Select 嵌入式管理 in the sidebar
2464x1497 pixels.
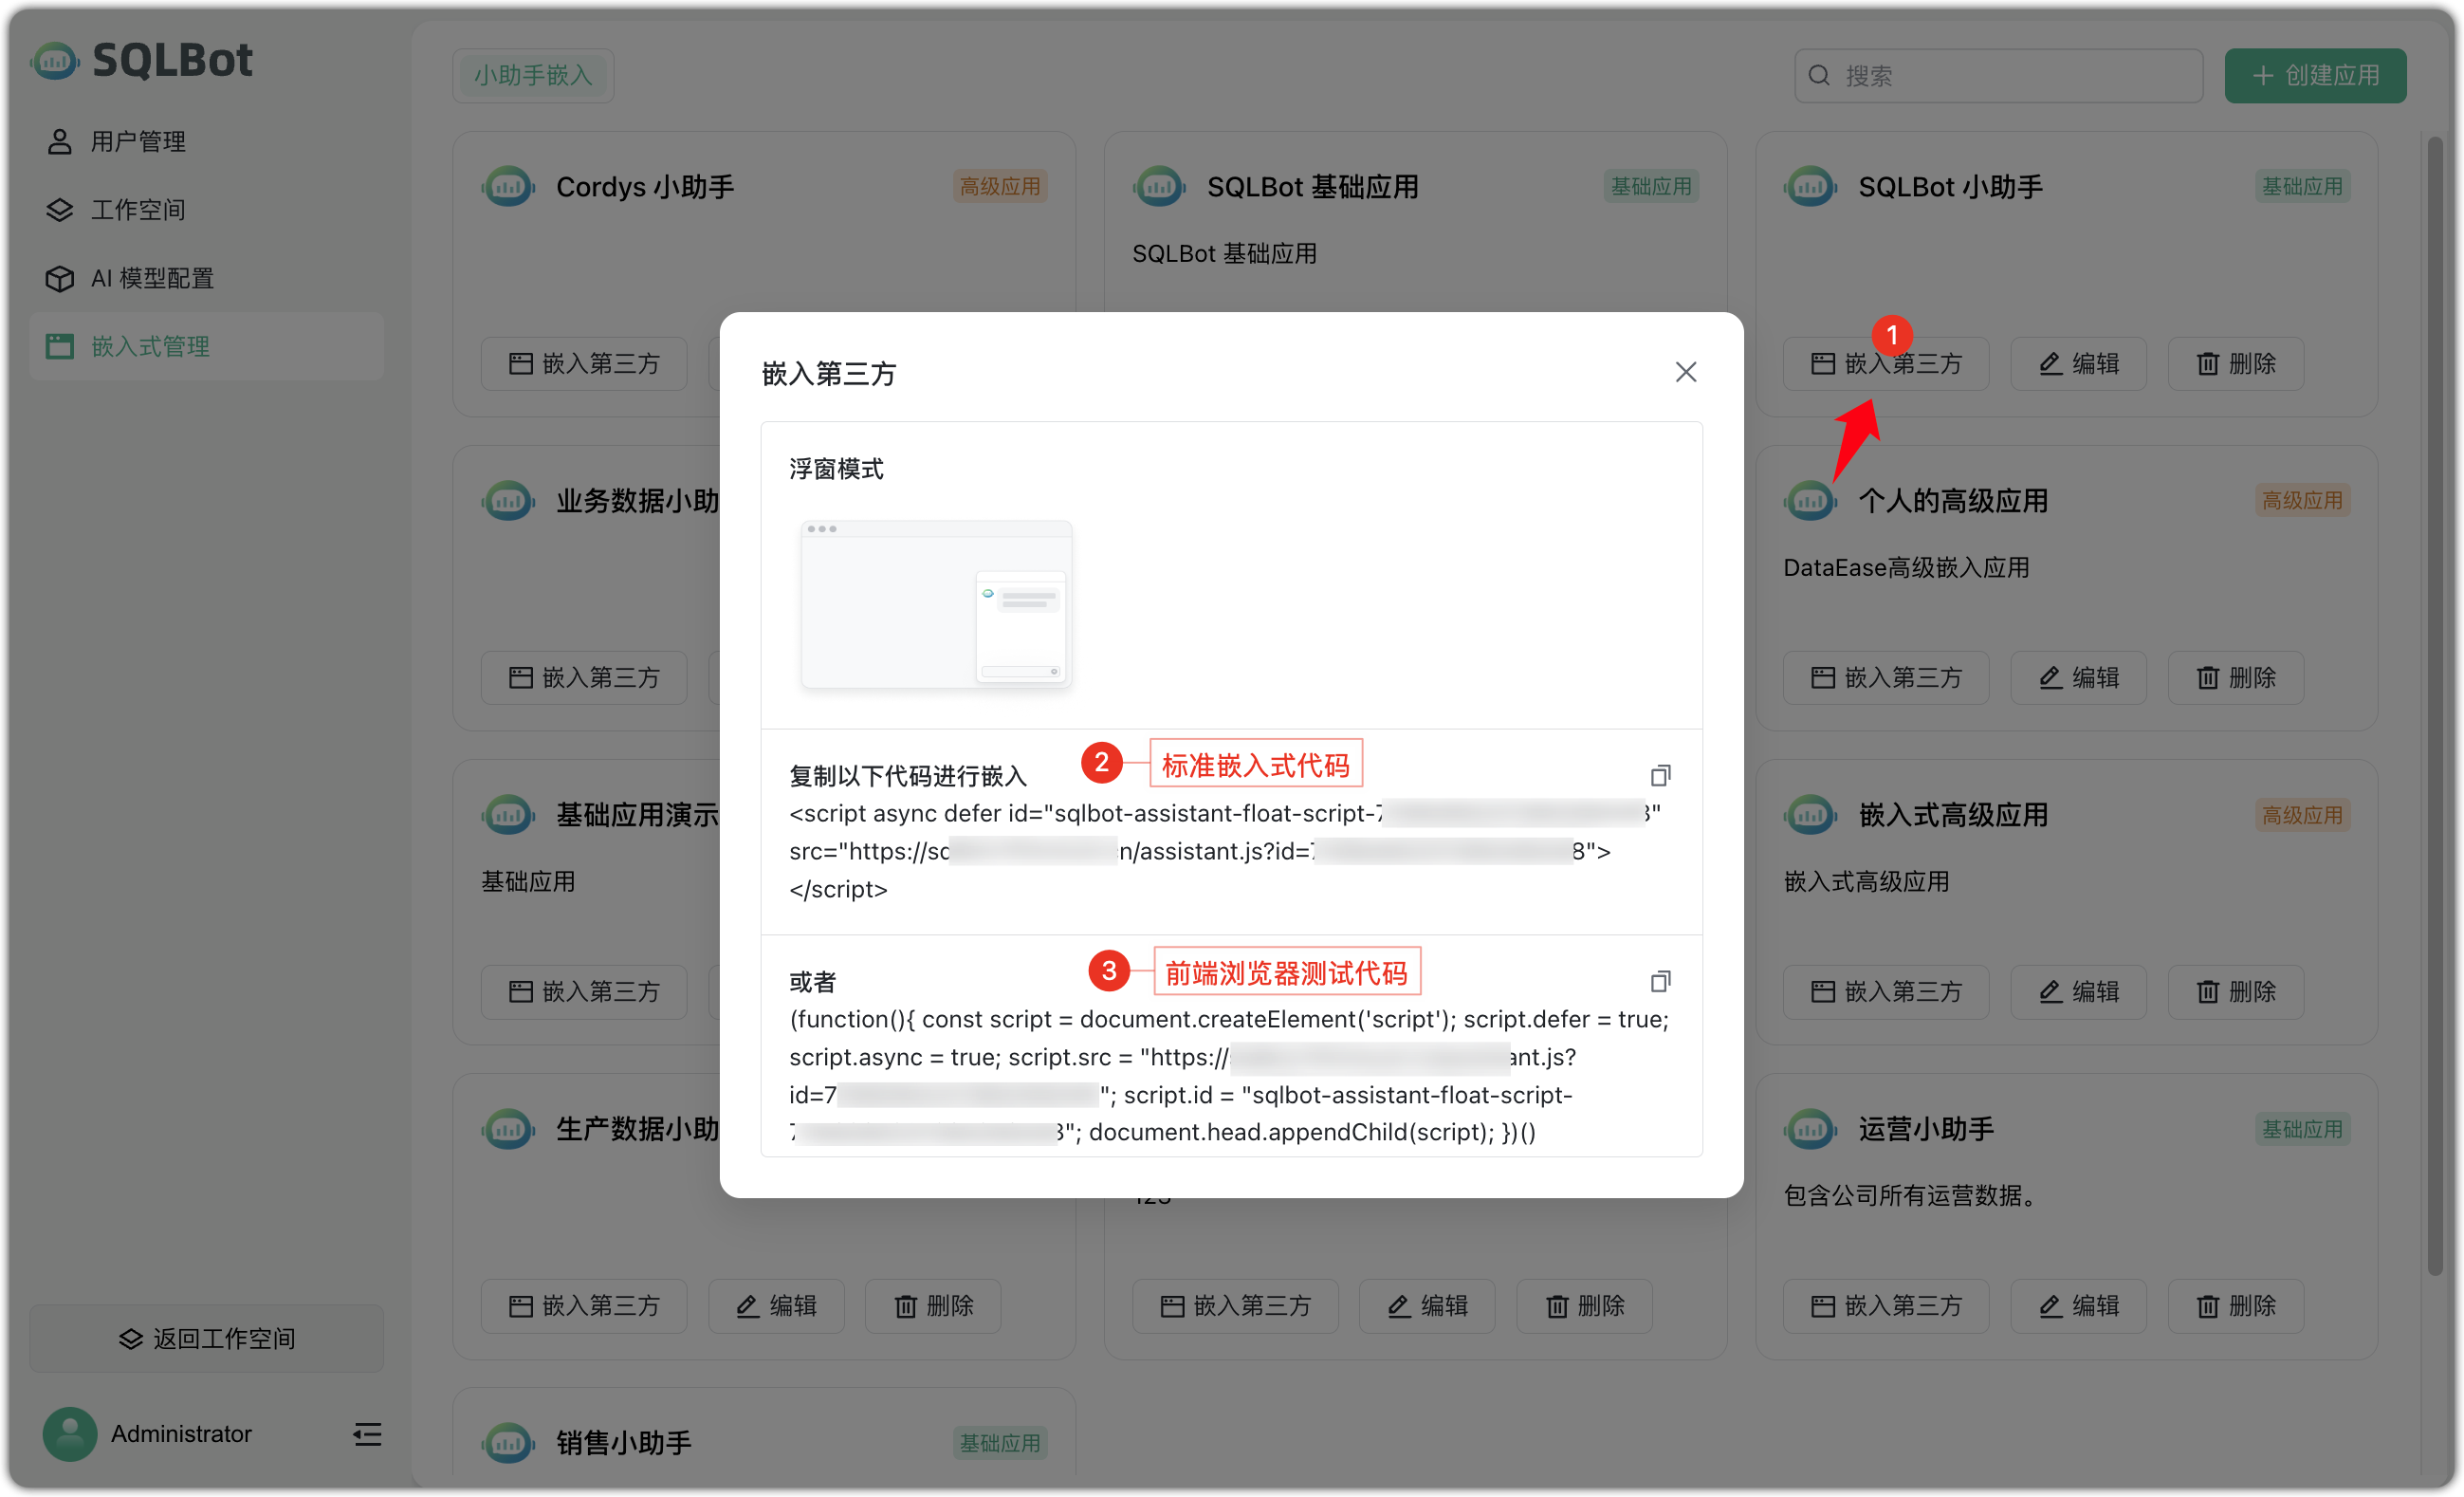click(149, 345)
